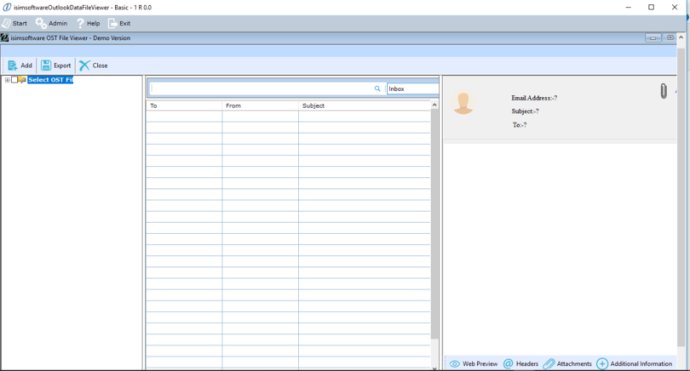Choose Exit in the menu bar
690x371 pixels.
coord(119,23)
